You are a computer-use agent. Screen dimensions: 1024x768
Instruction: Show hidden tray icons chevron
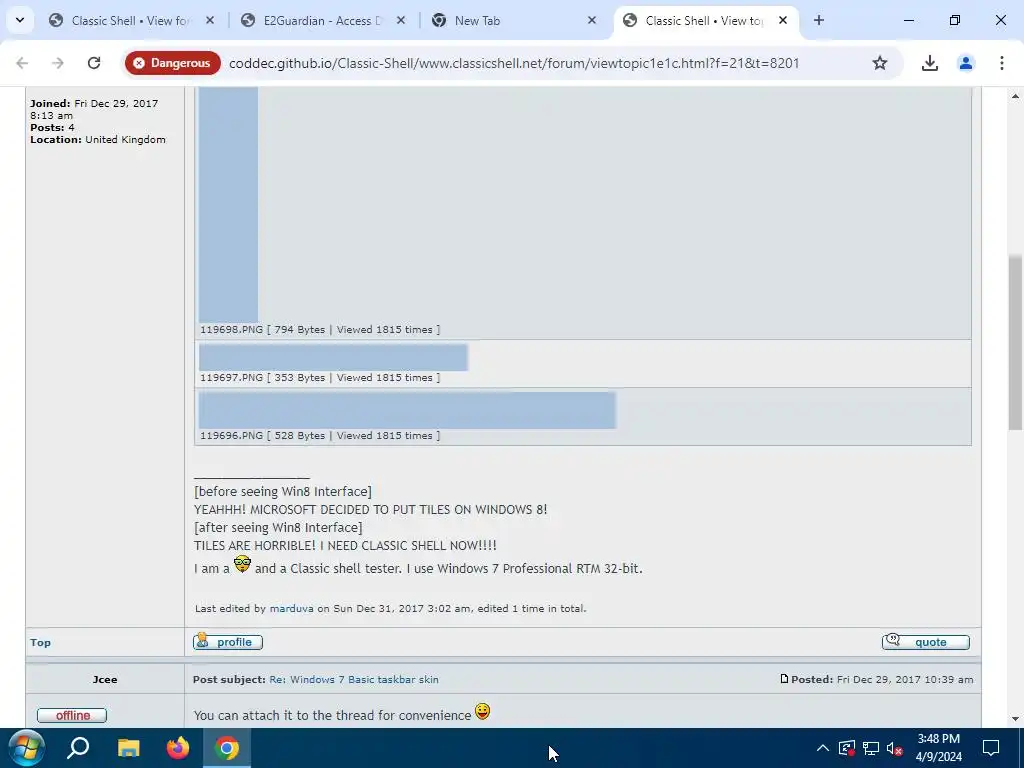pyautogui.click(x=823, y=748)
